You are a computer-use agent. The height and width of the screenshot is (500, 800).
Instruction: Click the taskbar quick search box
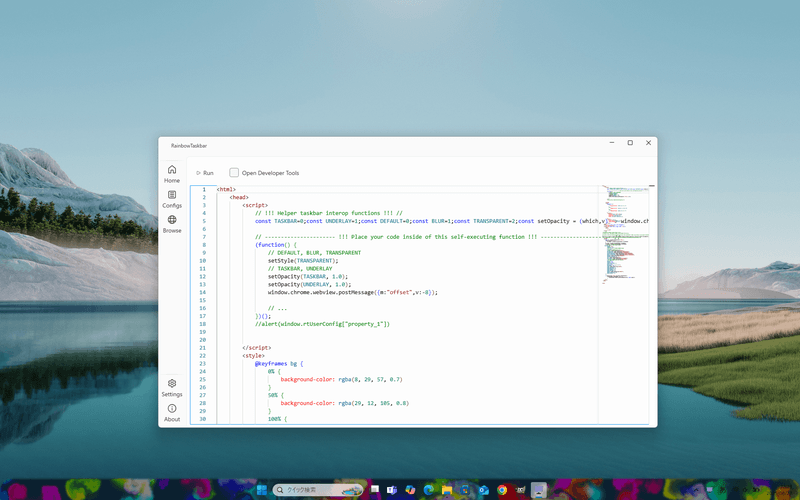coord(317,490)
